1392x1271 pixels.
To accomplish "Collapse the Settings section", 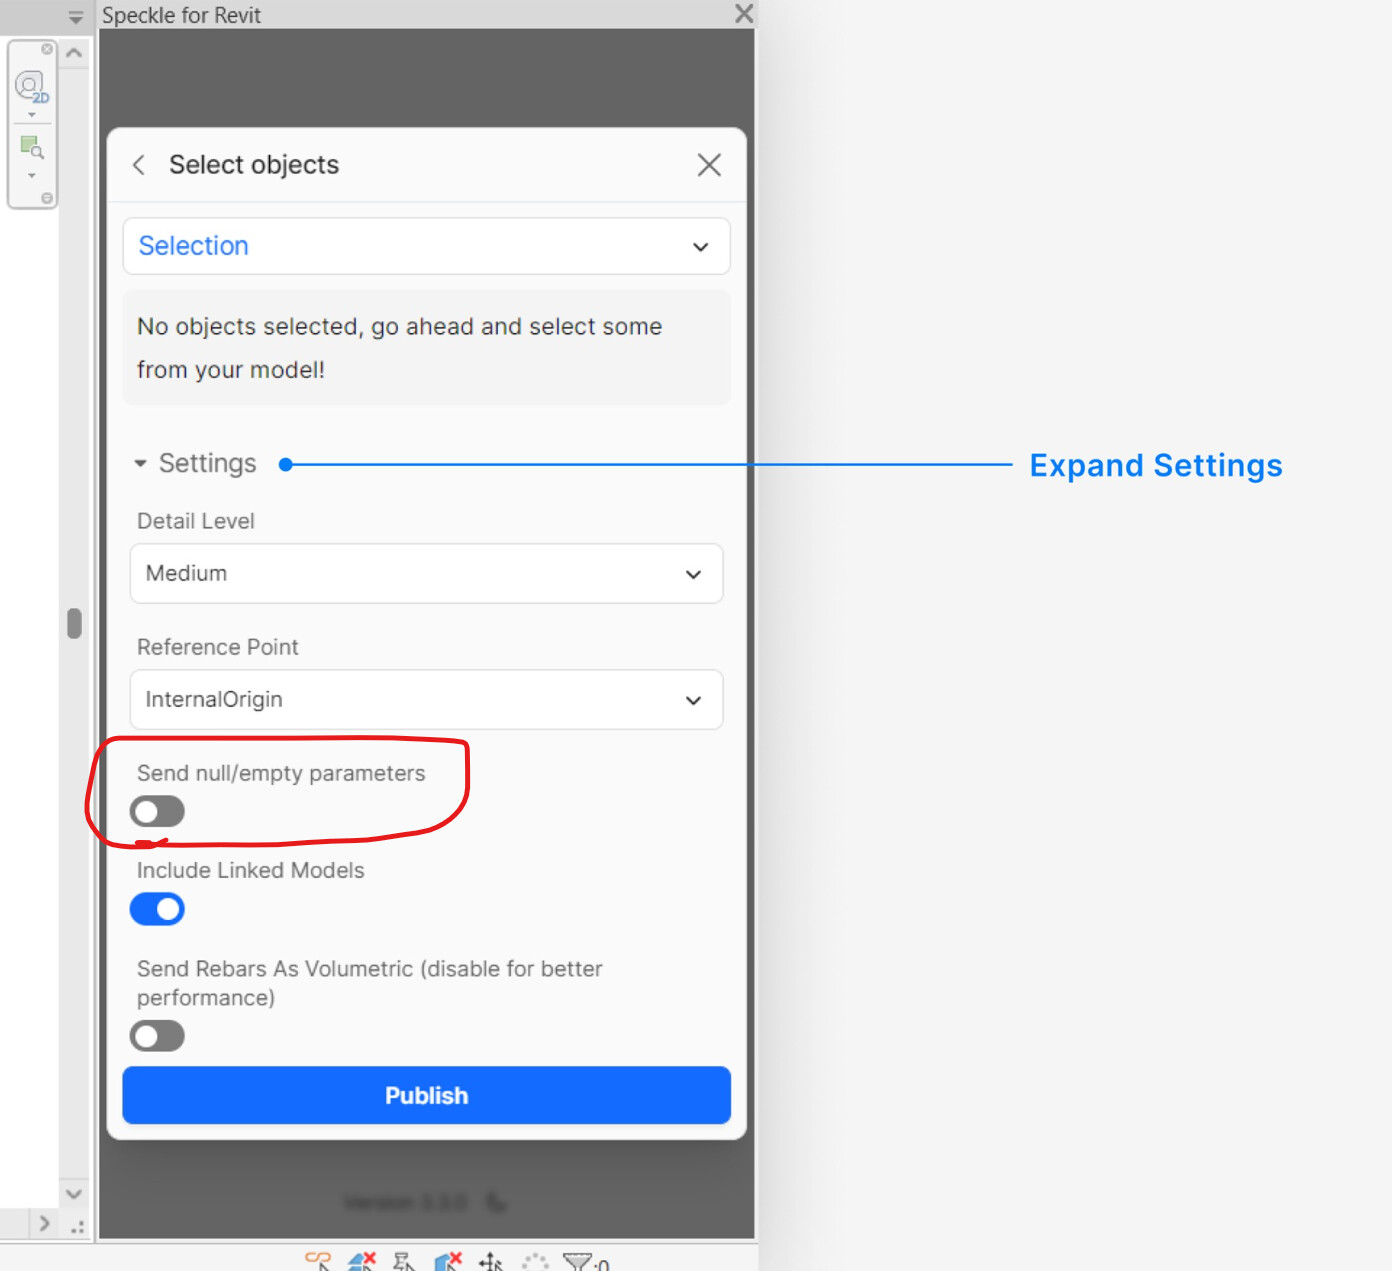I will pos(196,463).
